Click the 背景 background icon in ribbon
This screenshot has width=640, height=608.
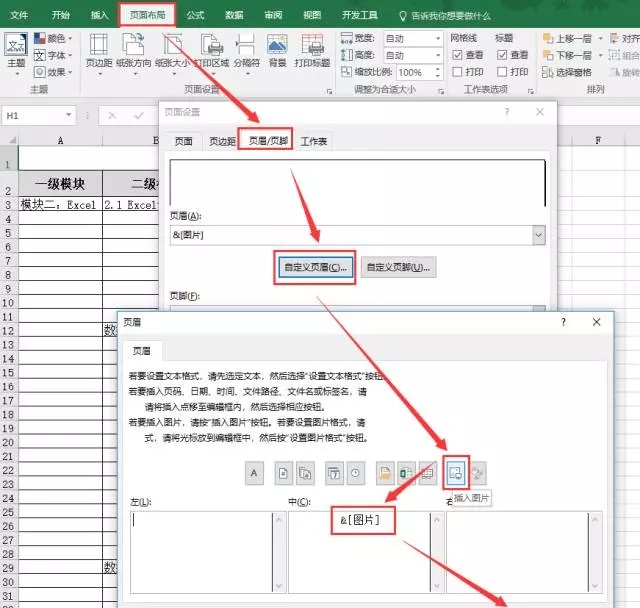tap(277, 52)
